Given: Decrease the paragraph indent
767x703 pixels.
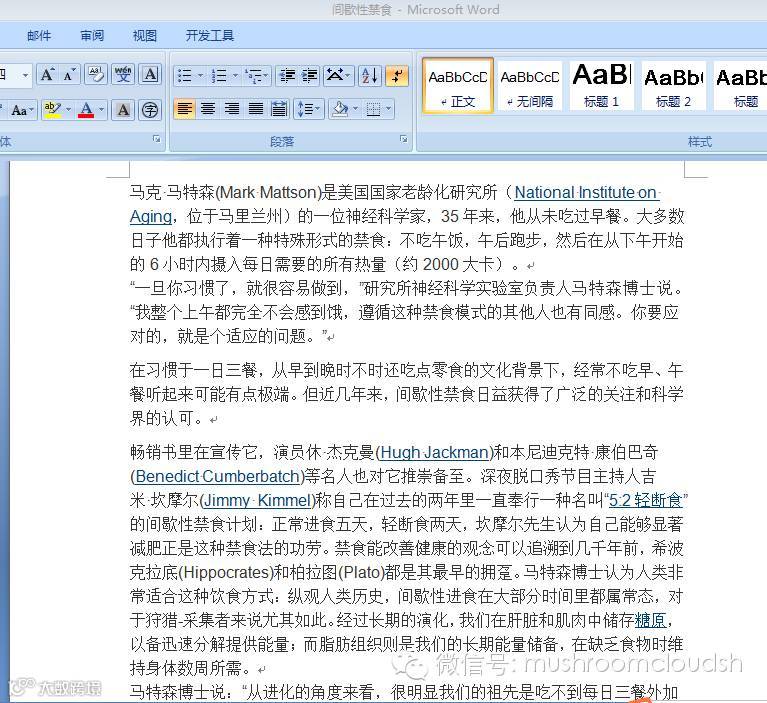Looking at the screenshot, I should tap(287, 76).
